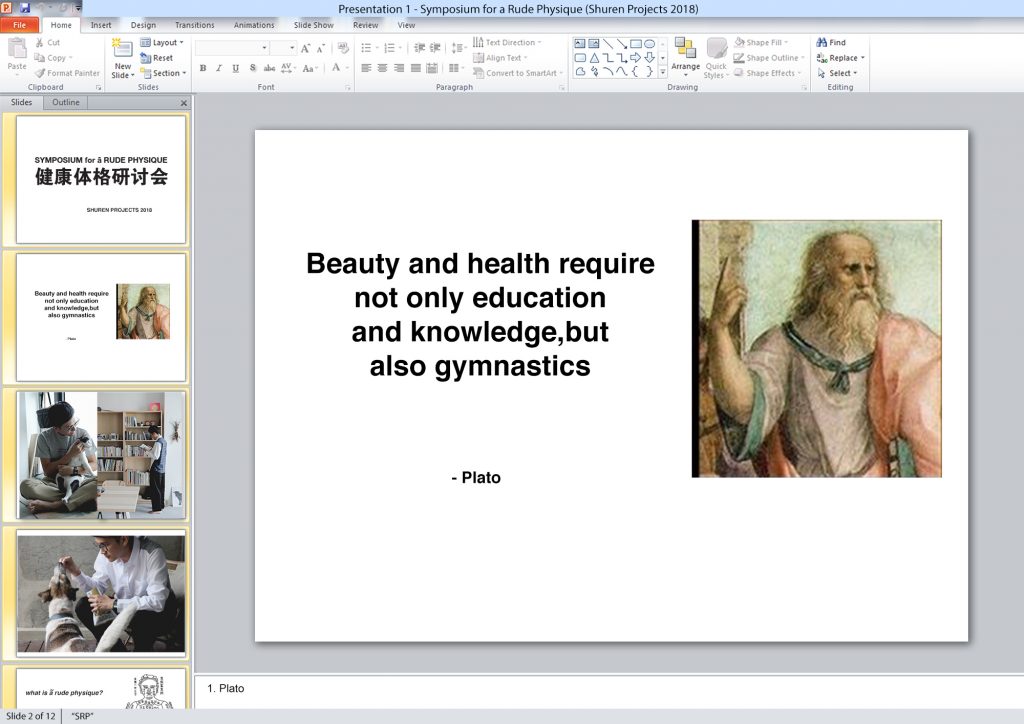Image resolution: width=1024 pixels, height=724 pixels.
Task: Click the Find binoculars icon
Action: tap(822, 43)
